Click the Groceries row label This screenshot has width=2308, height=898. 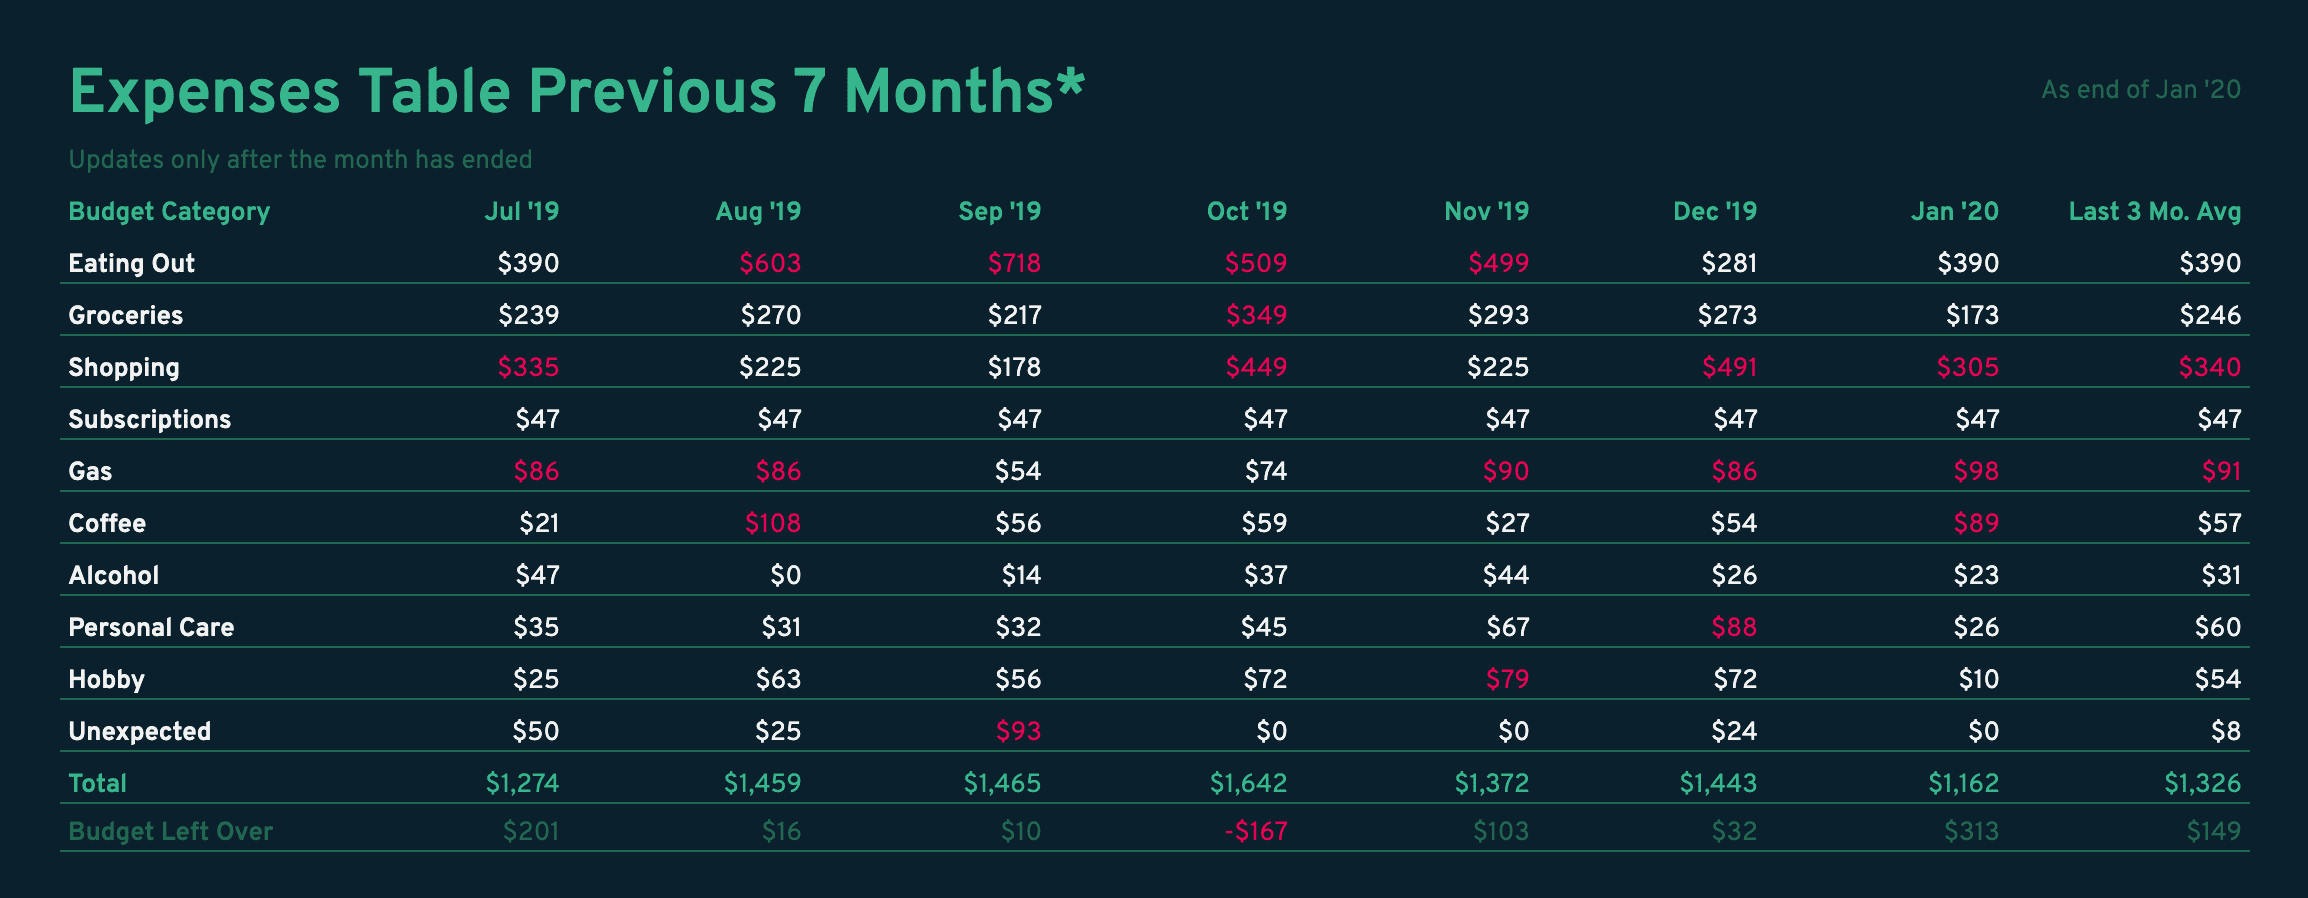point(125,316)
